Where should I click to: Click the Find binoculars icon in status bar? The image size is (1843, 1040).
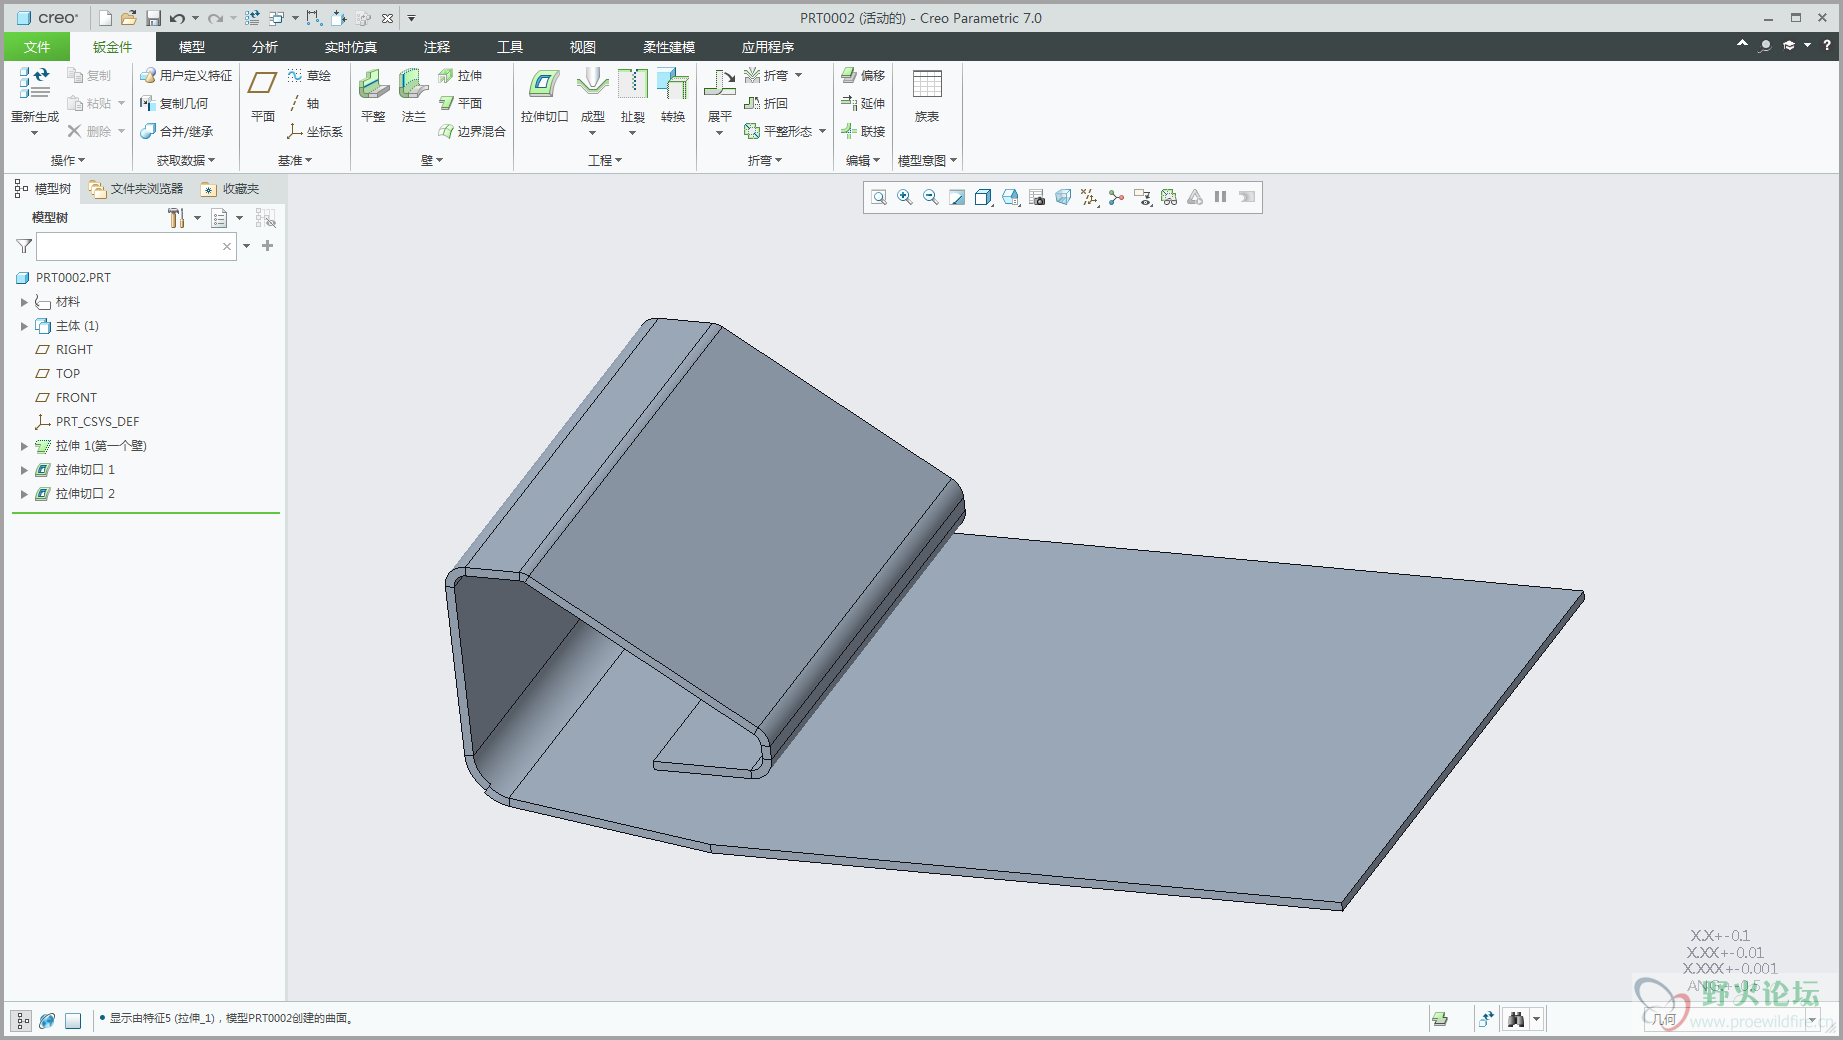point(1516,1019)
